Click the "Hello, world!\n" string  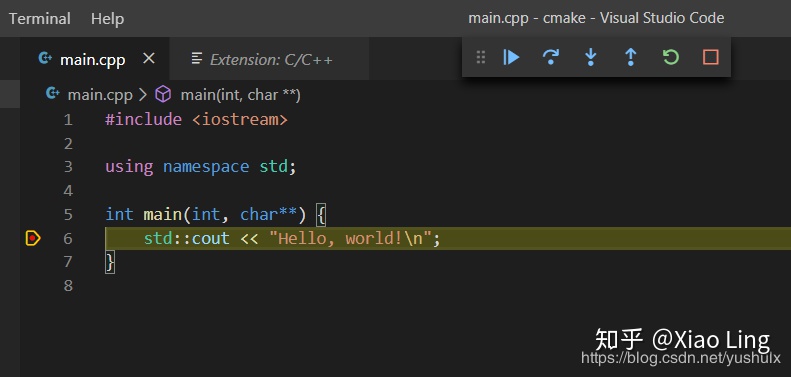tap(350, 238)
